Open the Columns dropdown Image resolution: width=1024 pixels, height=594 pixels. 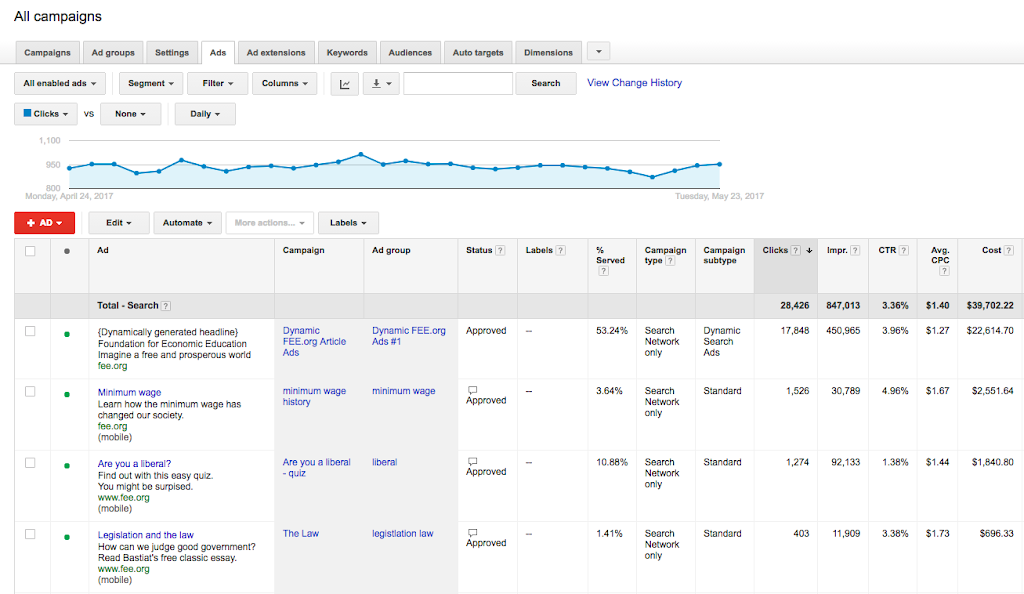[x=285, y=84]
